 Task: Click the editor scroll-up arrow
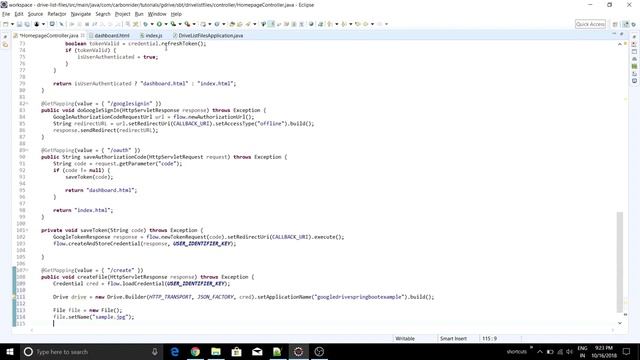point(620,44)
